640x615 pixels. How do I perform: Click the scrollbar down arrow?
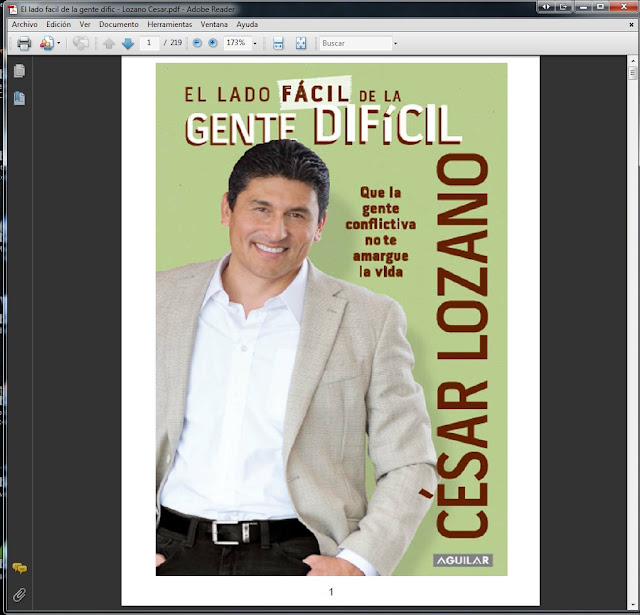click(633, 606)
